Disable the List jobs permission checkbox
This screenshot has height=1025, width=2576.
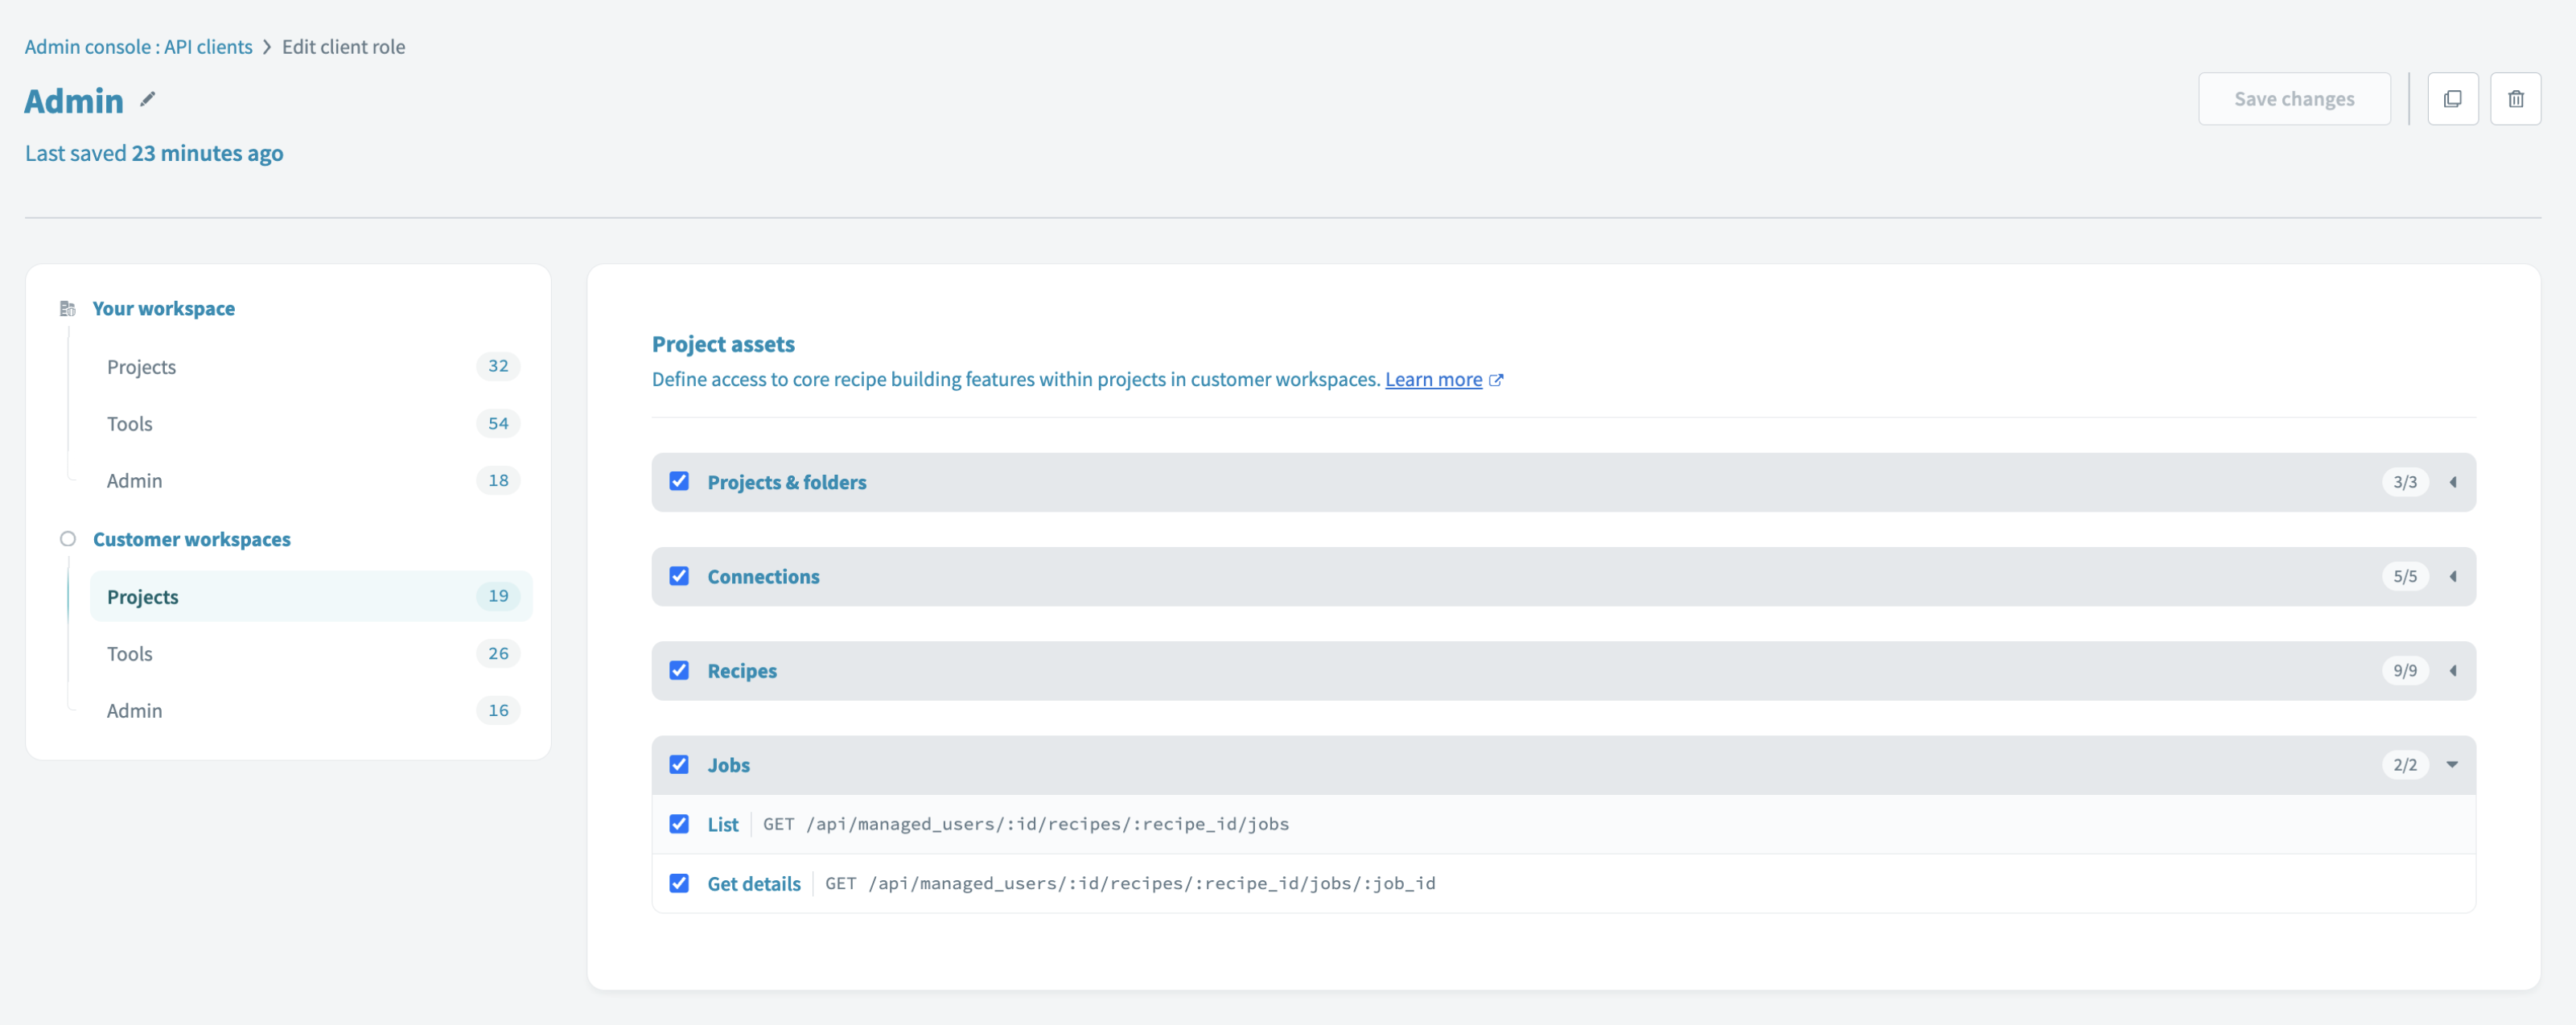pyautogui.click(x=680, y=823)
